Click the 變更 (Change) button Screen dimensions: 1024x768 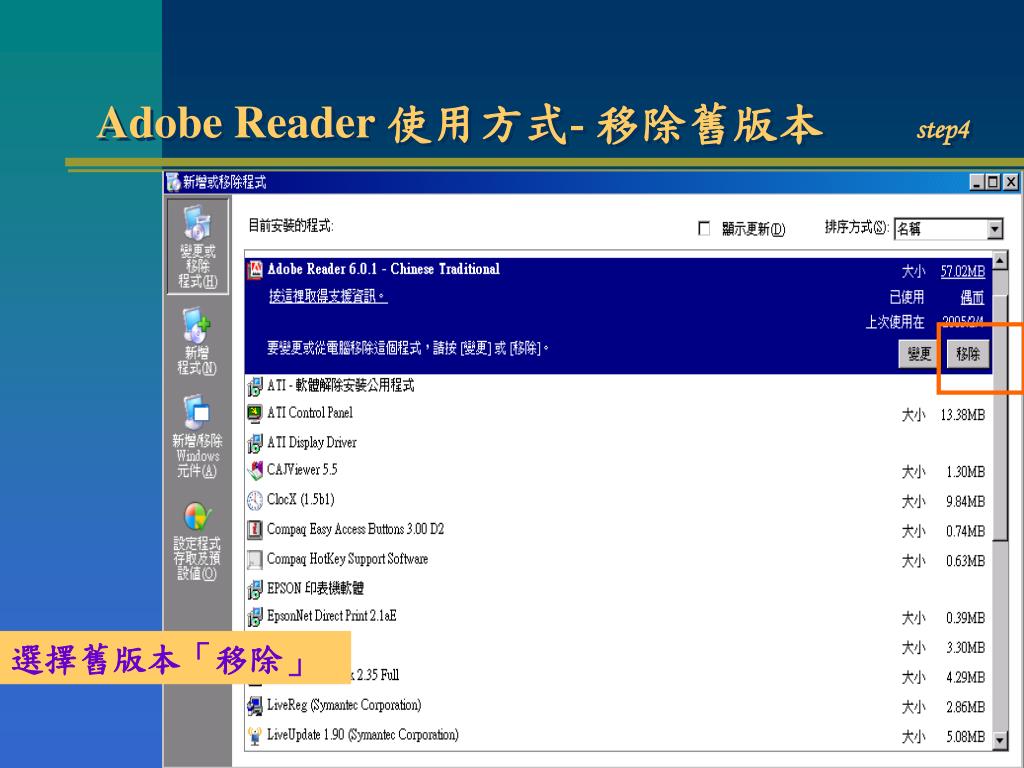pyautogui.click(x=920, y=354)
